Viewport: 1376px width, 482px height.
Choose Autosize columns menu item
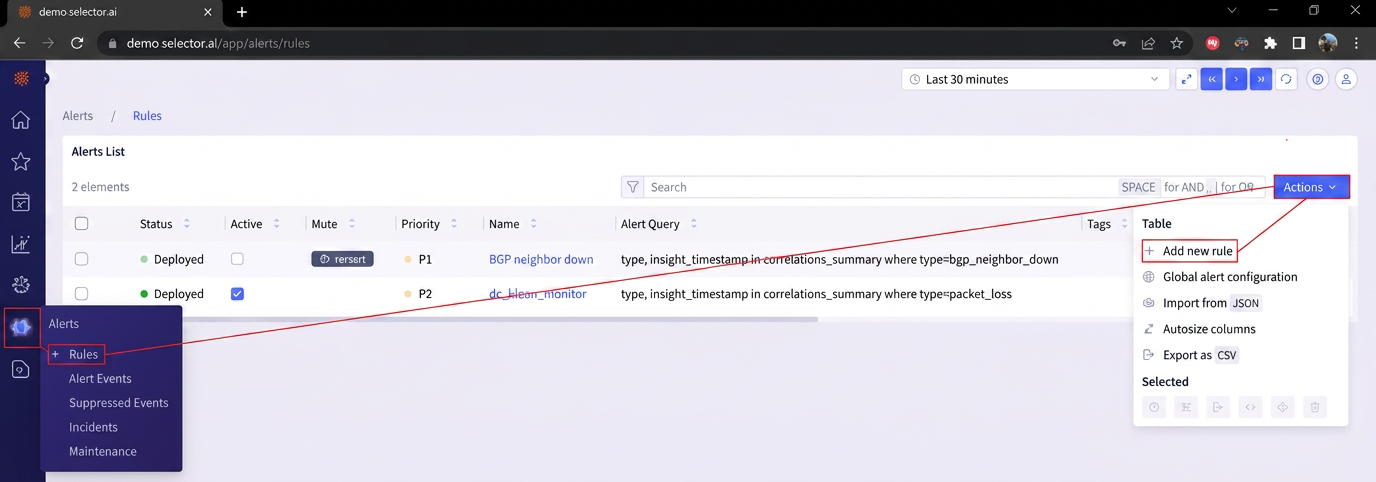[x=1199, y=329]
